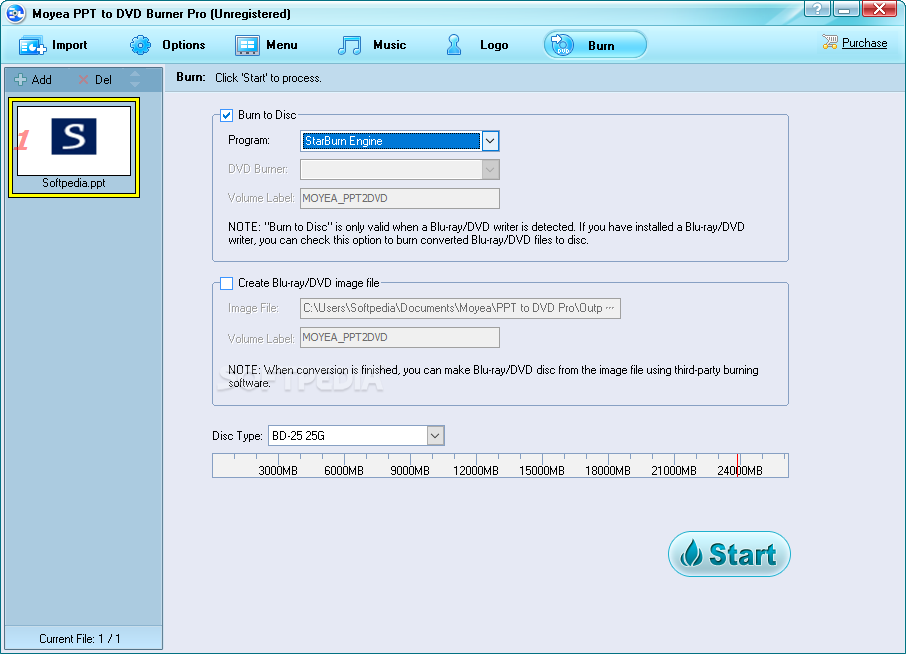Click the Options gear icon
The height and width of the screenshot is (654, 906).
140,45
